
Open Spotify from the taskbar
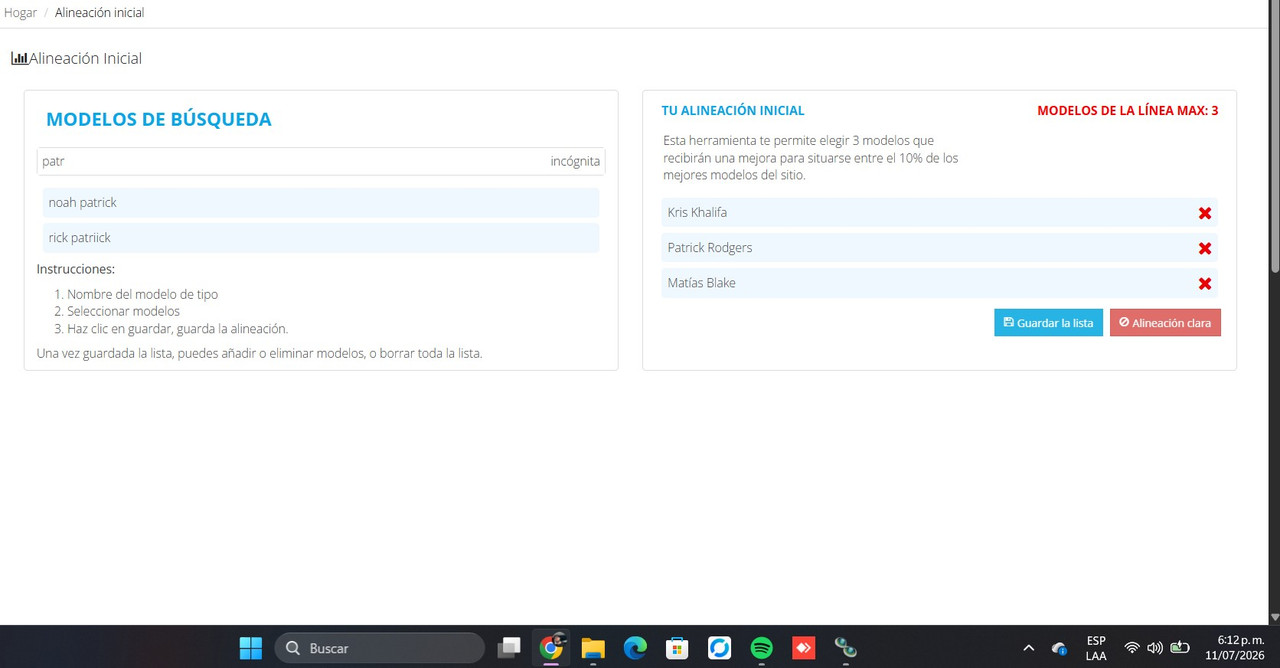pos(761,648)
